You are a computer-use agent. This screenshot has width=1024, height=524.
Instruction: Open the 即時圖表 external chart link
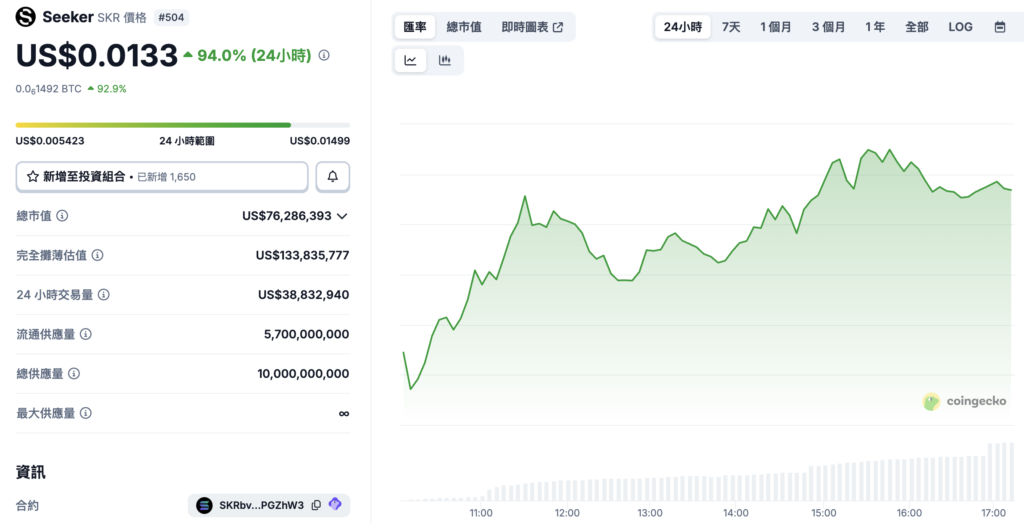coord(532,27)
